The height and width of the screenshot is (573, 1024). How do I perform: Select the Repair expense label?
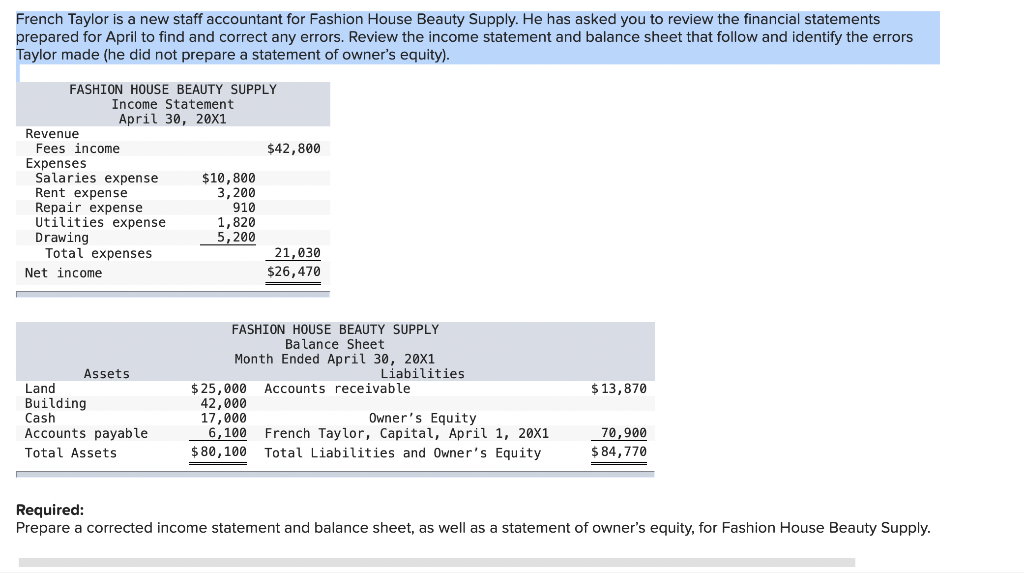(x=89, y=208)
